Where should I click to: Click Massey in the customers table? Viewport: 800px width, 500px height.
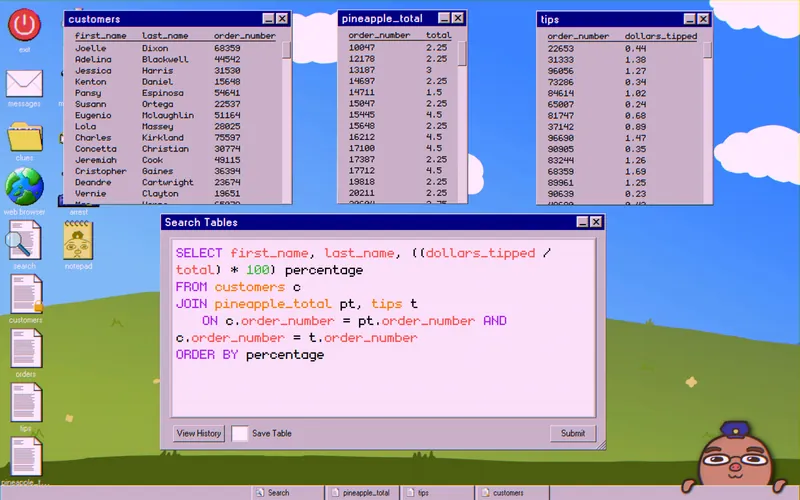157,127
